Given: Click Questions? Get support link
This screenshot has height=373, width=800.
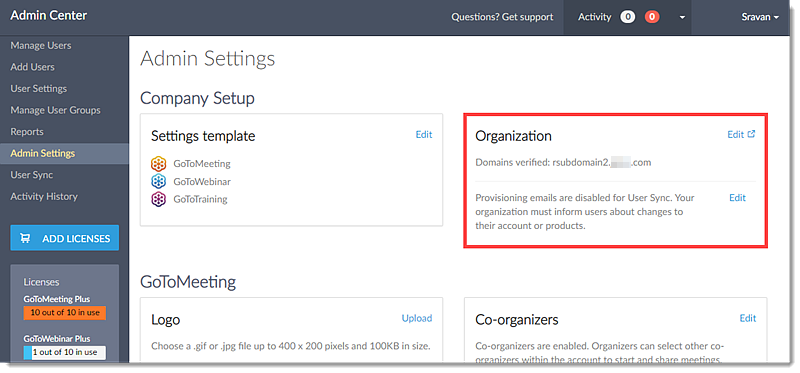Looking at the screenshot, I should (502, 17).
